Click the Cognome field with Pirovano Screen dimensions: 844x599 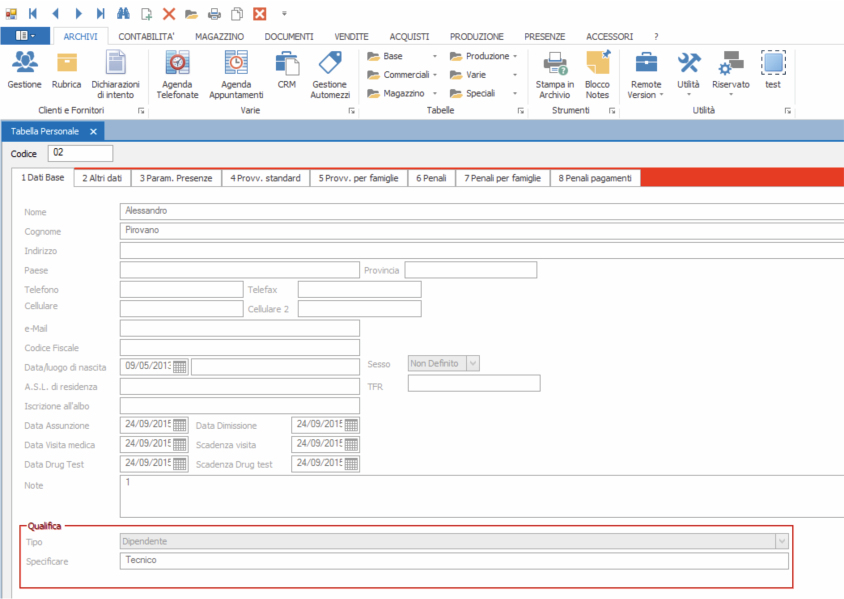coord(482,230)
